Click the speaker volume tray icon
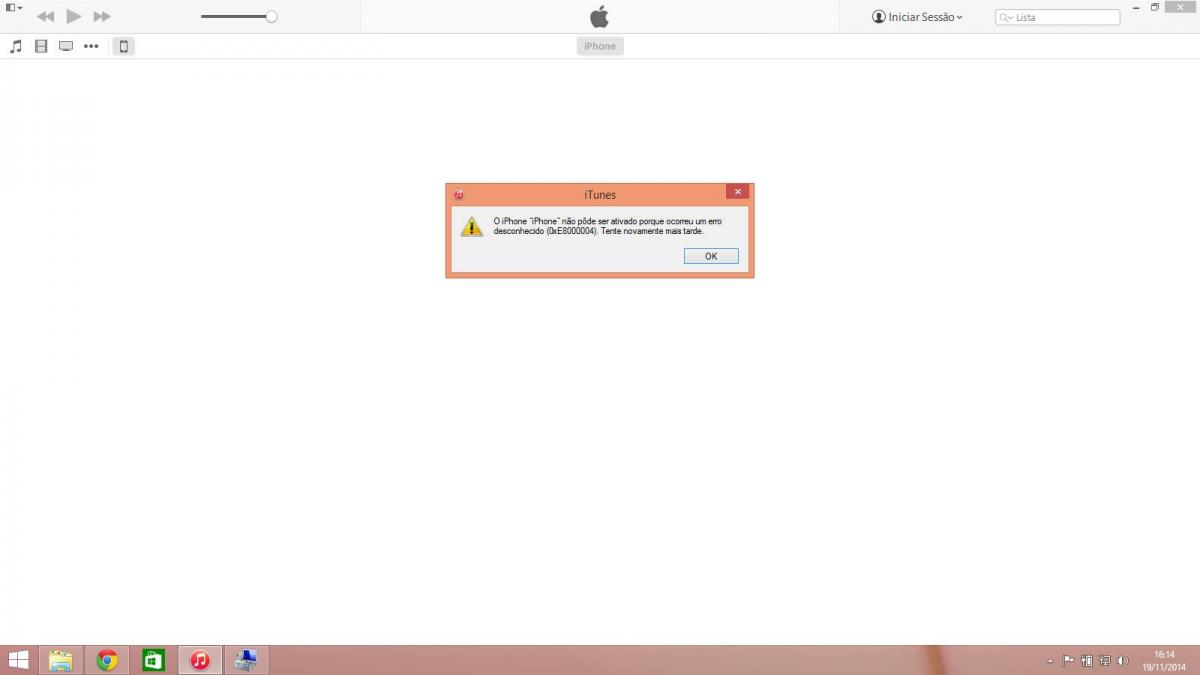The height and width of the screenshot is (675, 1200). coord(1123,661)
